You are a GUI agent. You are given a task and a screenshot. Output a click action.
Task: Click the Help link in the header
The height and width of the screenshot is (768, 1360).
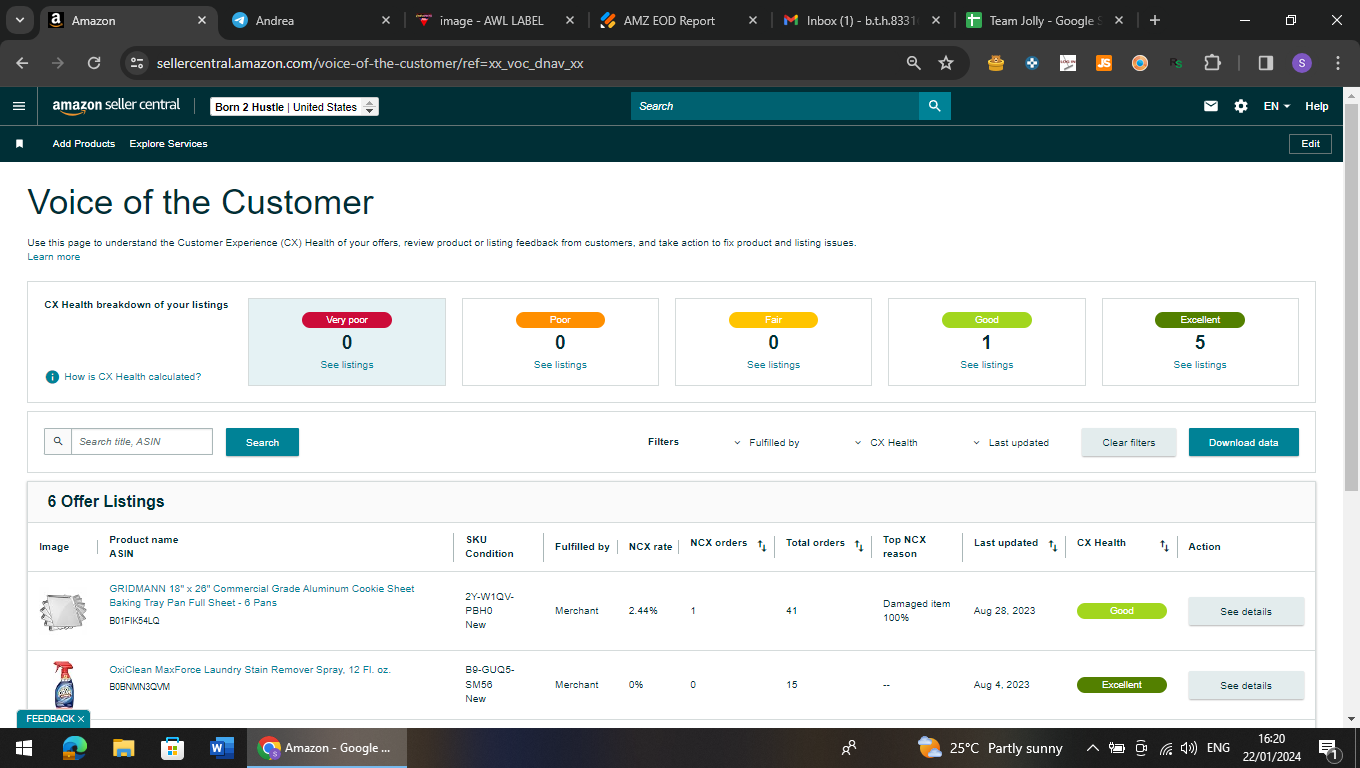1317,106
